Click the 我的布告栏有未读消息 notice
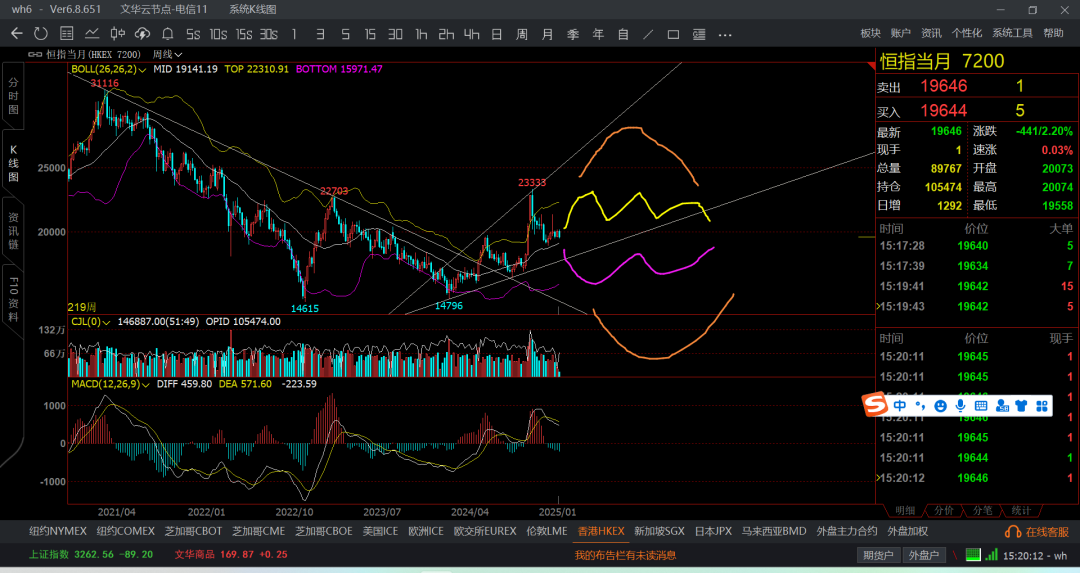 point(625,555)
